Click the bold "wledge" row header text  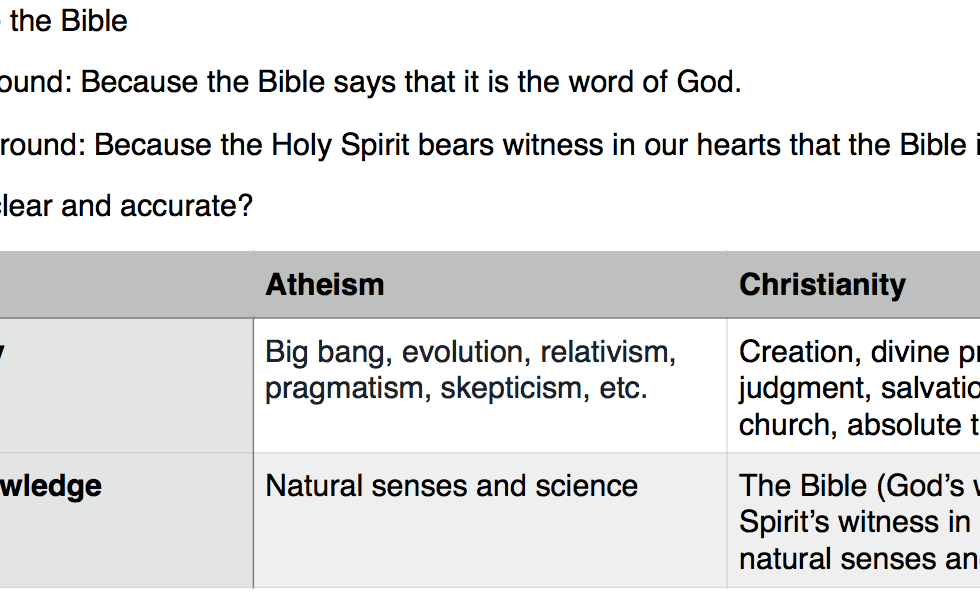pyautogui.click(x=52, y=486)
